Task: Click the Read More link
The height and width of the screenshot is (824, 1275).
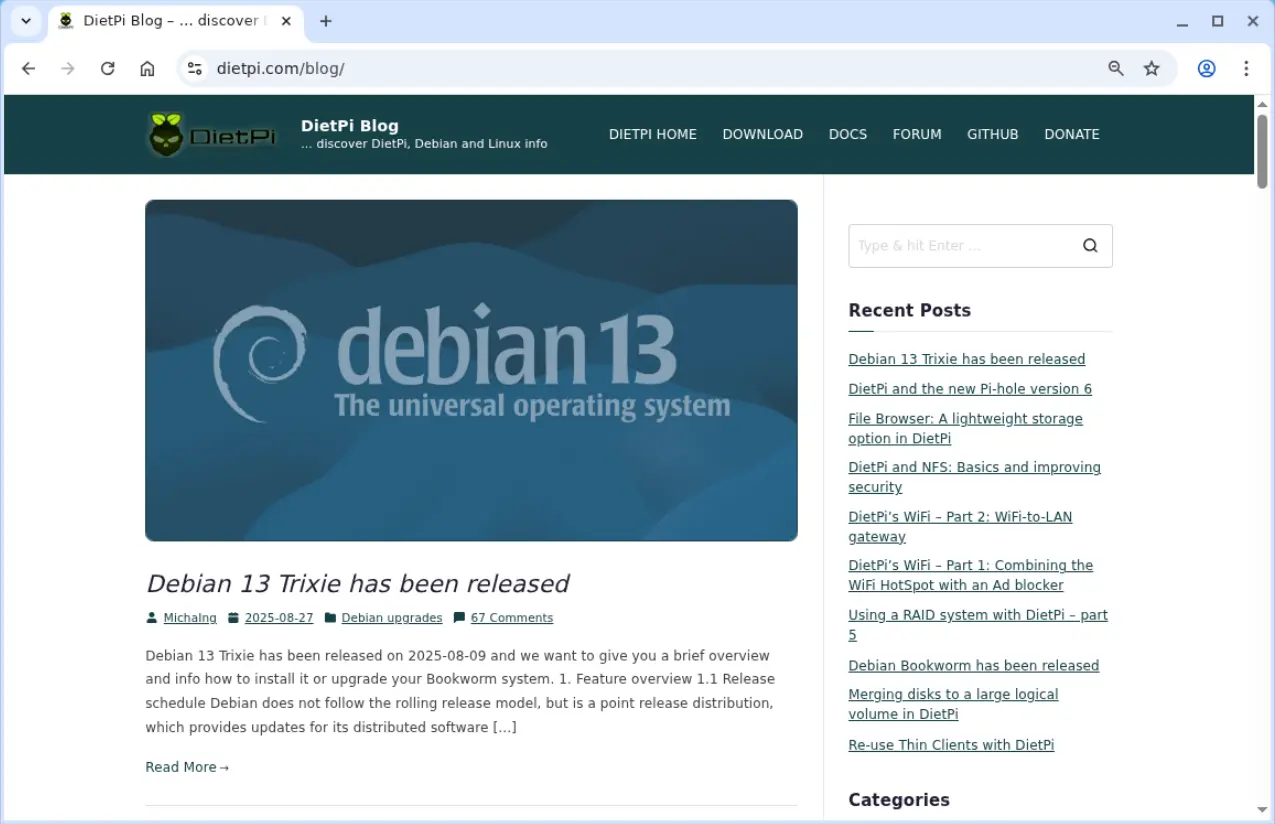Action: click(186, 767)
